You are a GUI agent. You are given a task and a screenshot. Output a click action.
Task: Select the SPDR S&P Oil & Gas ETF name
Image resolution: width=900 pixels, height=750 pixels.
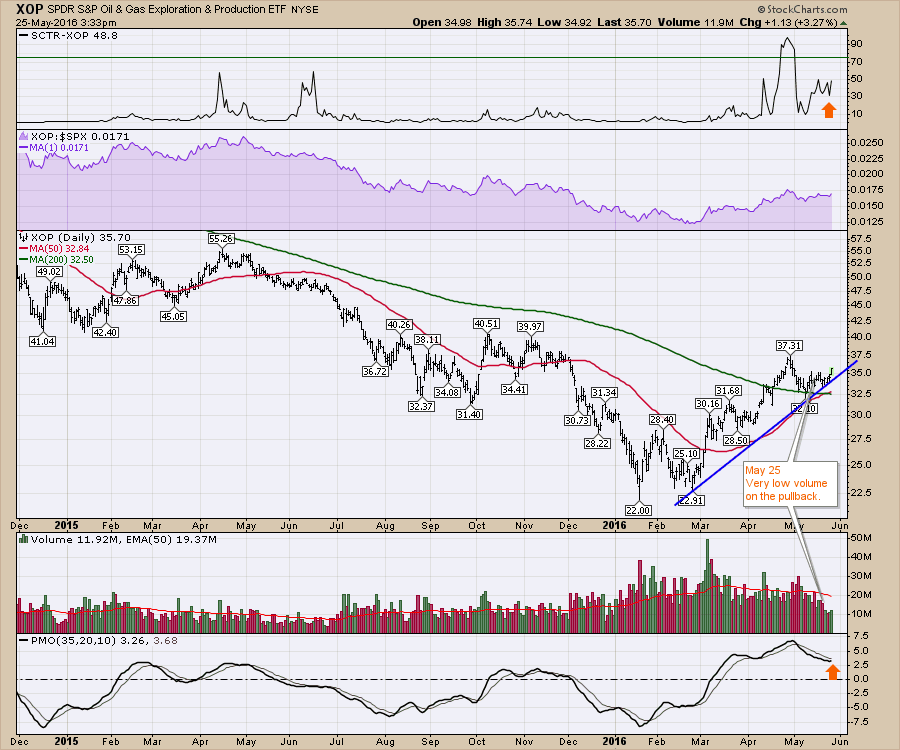point(166,9)
